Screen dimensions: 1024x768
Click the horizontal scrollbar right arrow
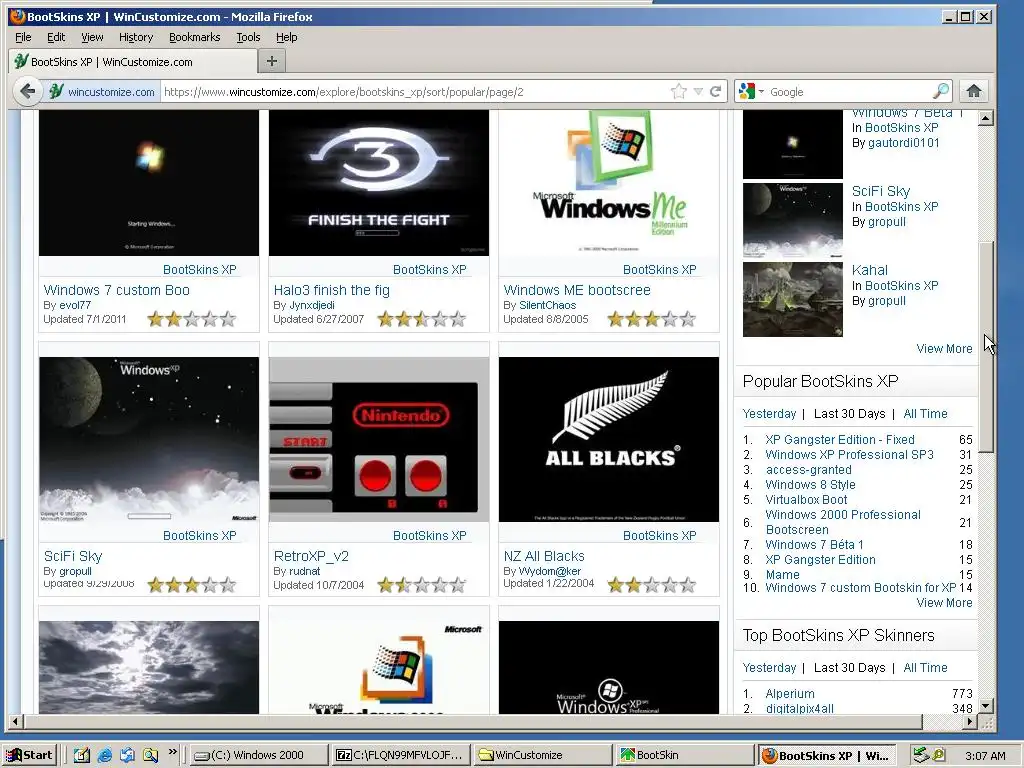(971, 722)
